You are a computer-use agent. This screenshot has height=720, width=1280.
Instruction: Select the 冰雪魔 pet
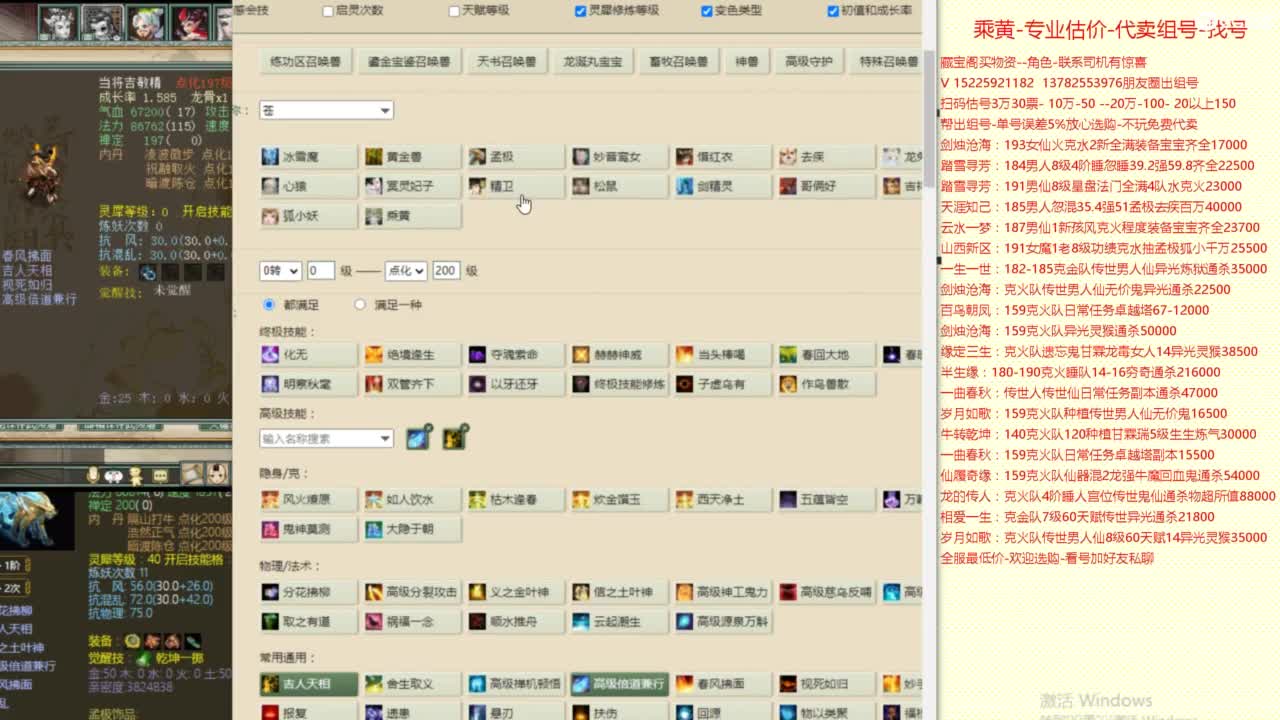(308, 157)
